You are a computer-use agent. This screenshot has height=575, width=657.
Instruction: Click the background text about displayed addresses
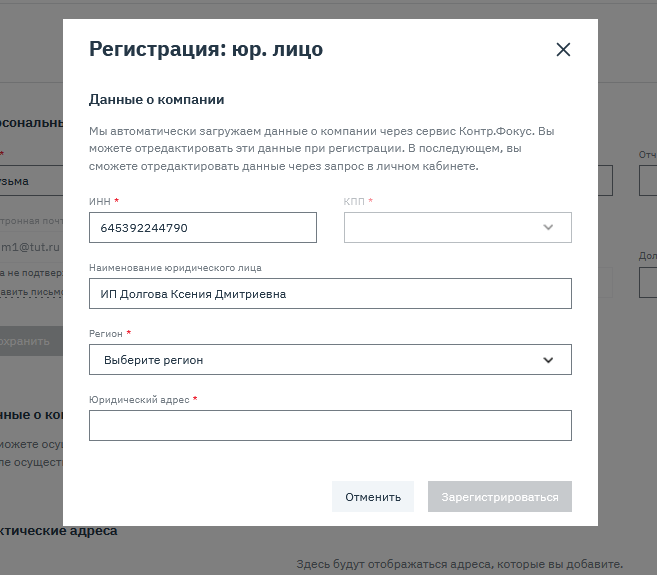[460, 564]
